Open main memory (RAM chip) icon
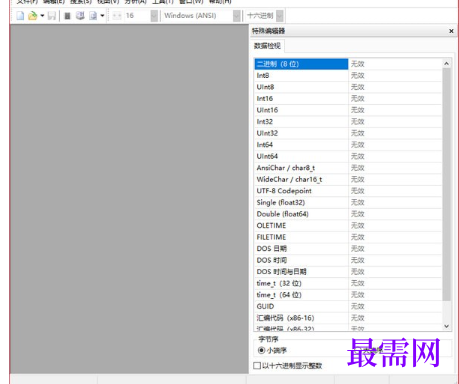Image resolution: width=459 pixels, height=384 pixels. click(67, 16)
